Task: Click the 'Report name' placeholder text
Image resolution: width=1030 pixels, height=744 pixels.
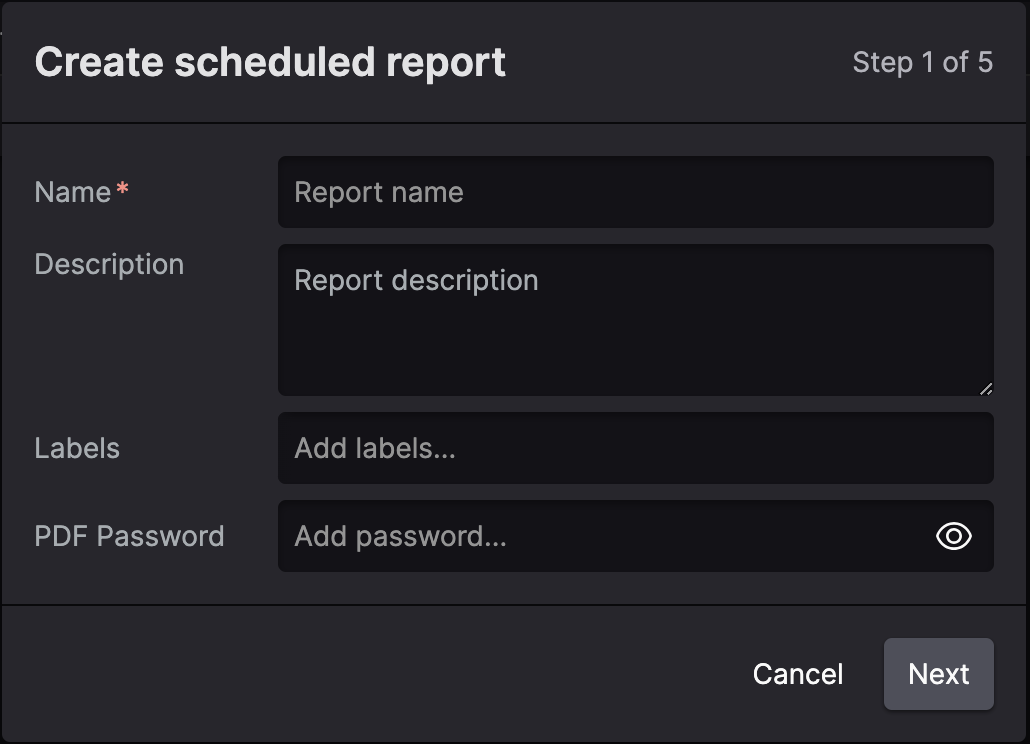Action: coord(378,192)
